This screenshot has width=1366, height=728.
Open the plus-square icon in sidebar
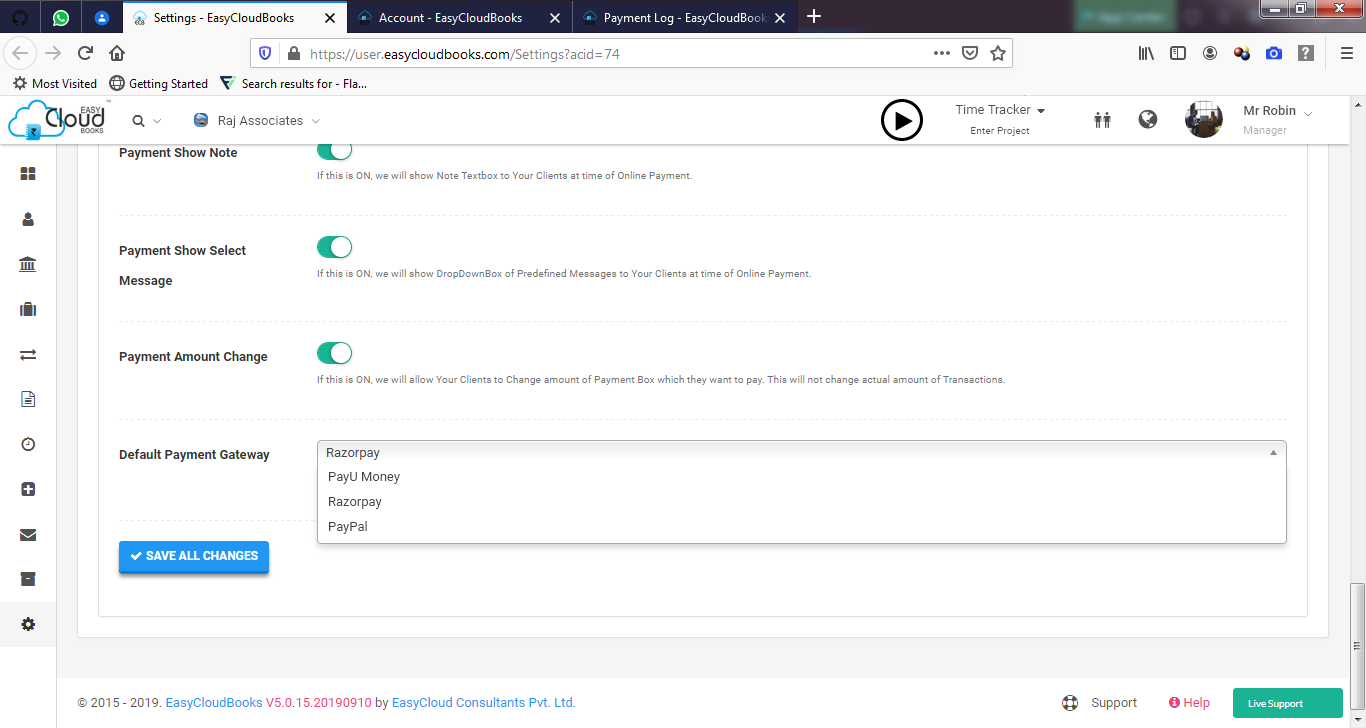(28, 489)
